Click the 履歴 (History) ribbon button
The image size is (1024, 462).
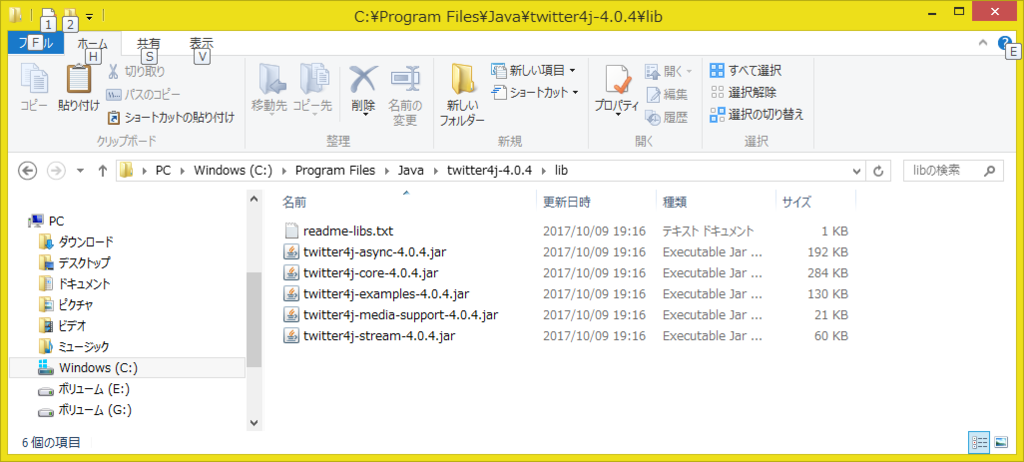coord(667,118)
